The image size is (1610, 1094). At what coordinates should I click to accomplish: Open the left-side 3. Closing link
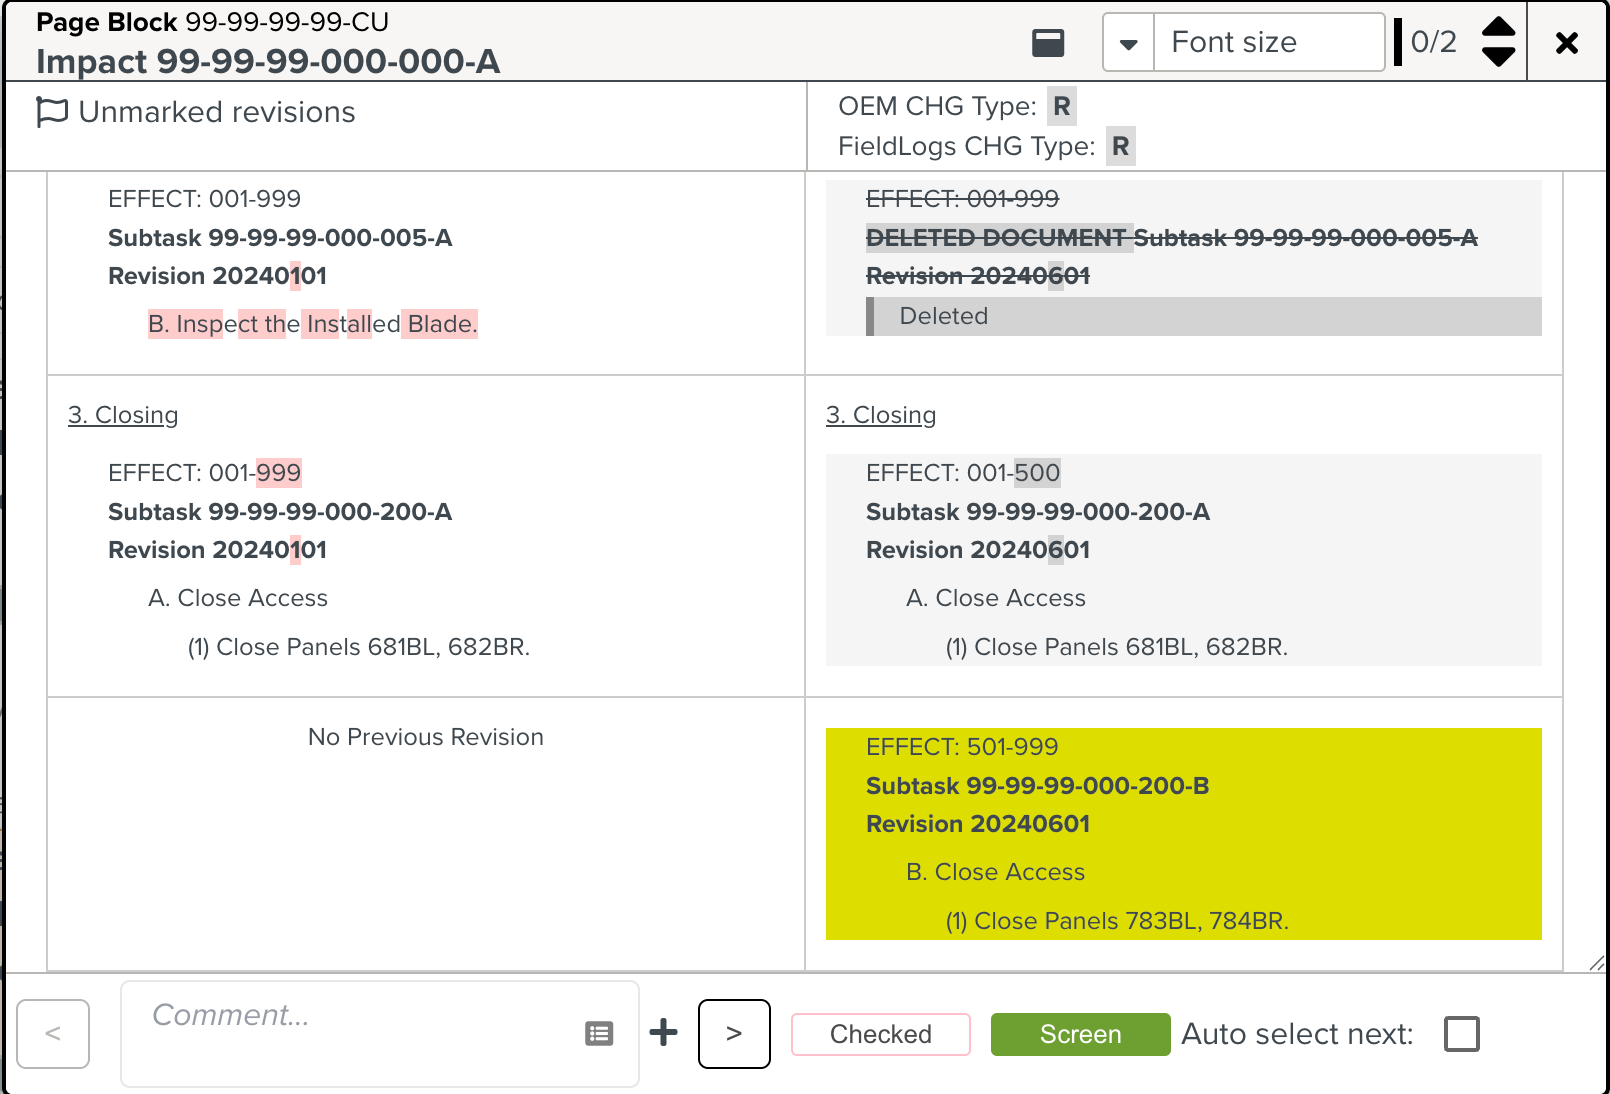coord(123,415)
